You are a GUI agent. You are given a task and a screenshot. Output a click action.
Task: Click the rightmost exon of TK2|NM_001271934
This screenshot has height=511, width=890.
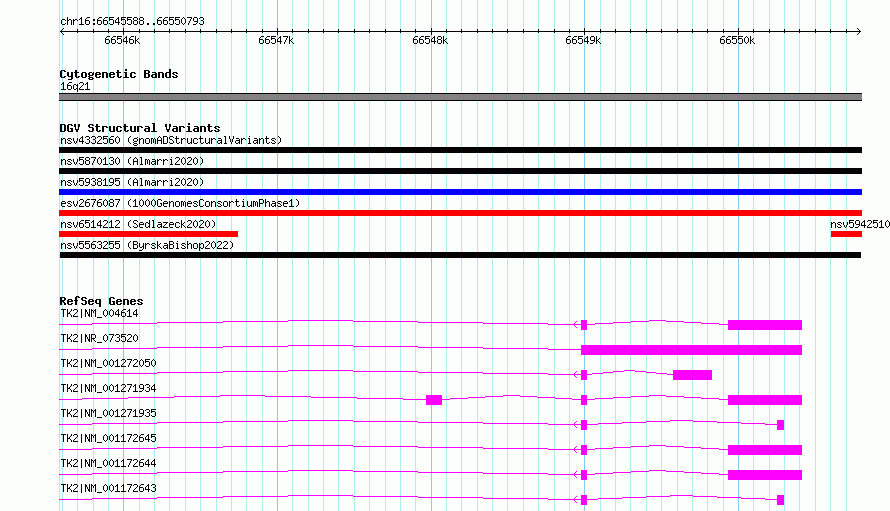coord(765,400)
